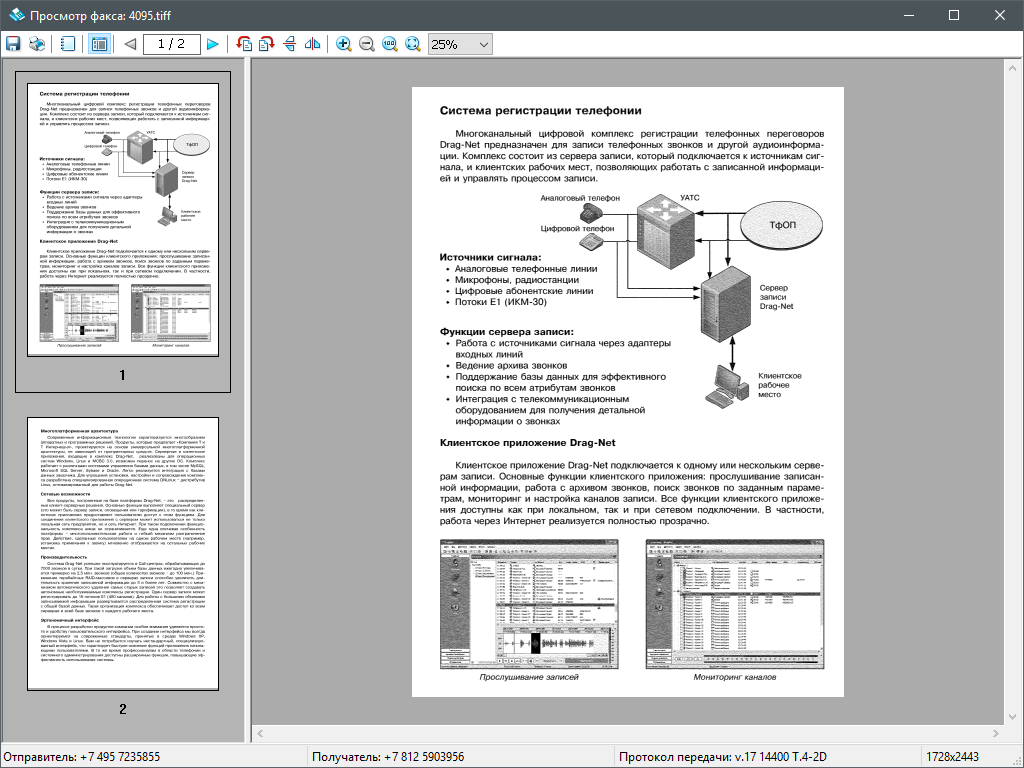Screen dimensions: 1024x768
Task: Flip the page vertically
Action: point(289,44)
